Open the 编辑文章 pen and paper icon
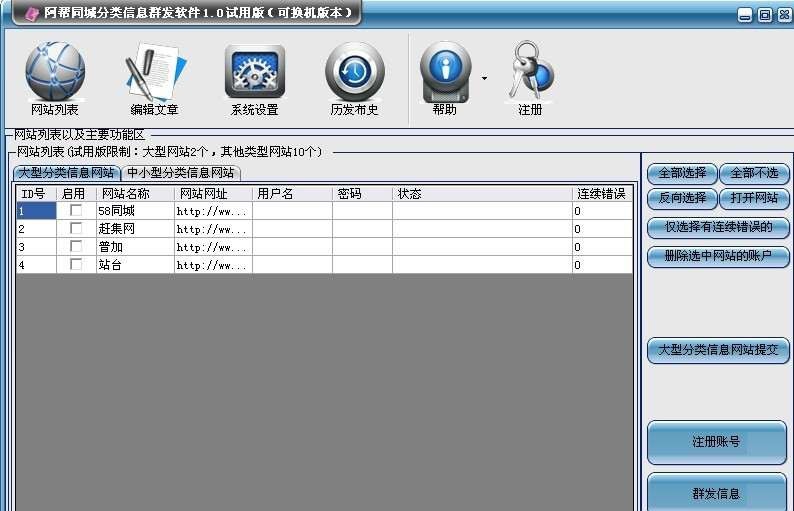This screenshot has height=511, width=794. [x=154, y=72]
